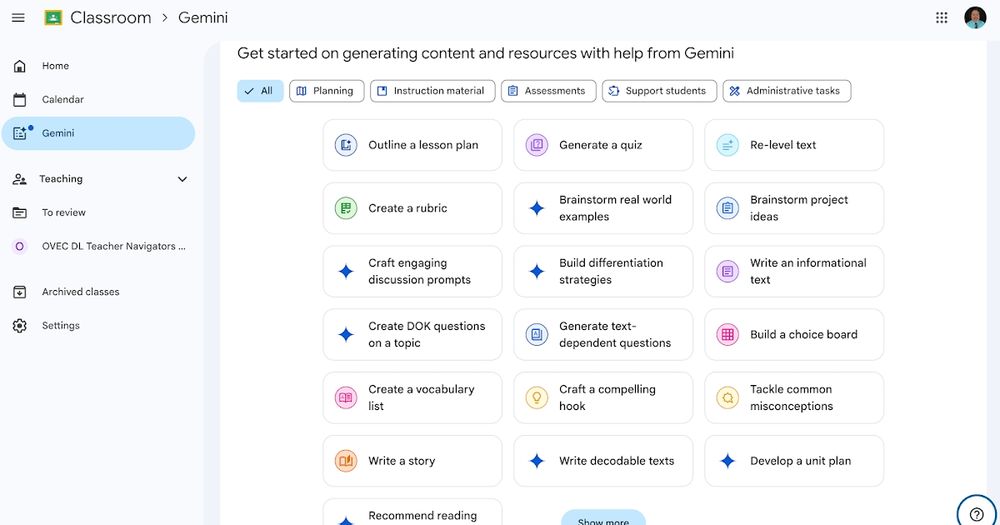Click the Create a rubric icon
Viewport: 1000px width, 525px height.
(x=346, y=208)
